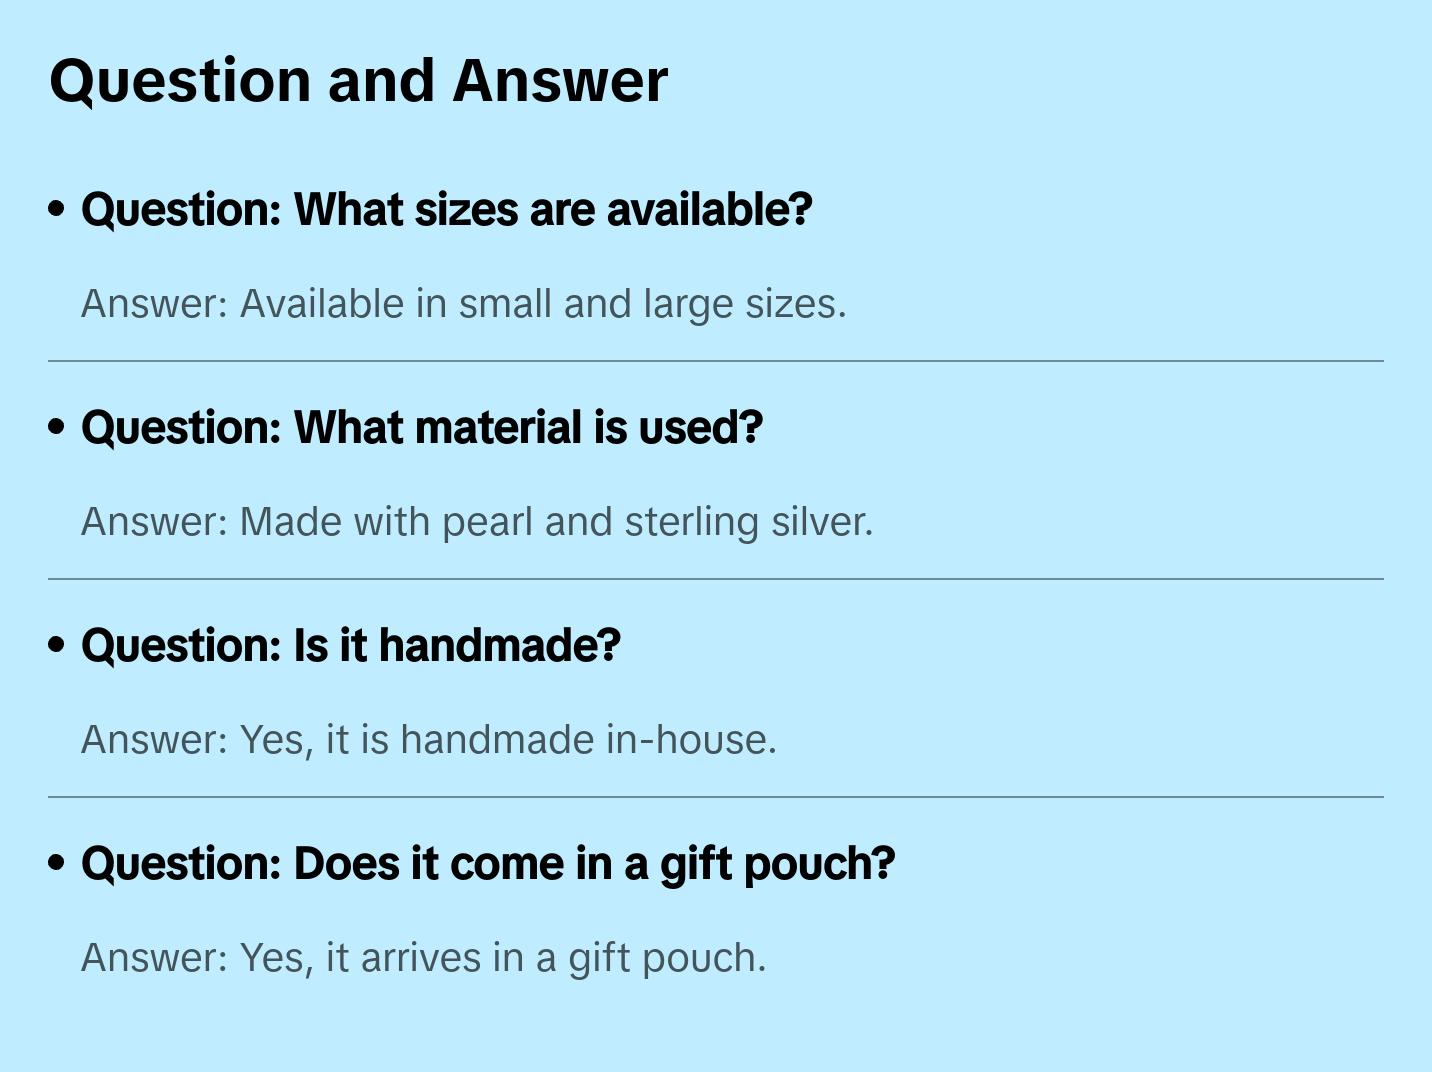Expand the What material is used question
The image size is (1432, 1072).
(421, 428)
